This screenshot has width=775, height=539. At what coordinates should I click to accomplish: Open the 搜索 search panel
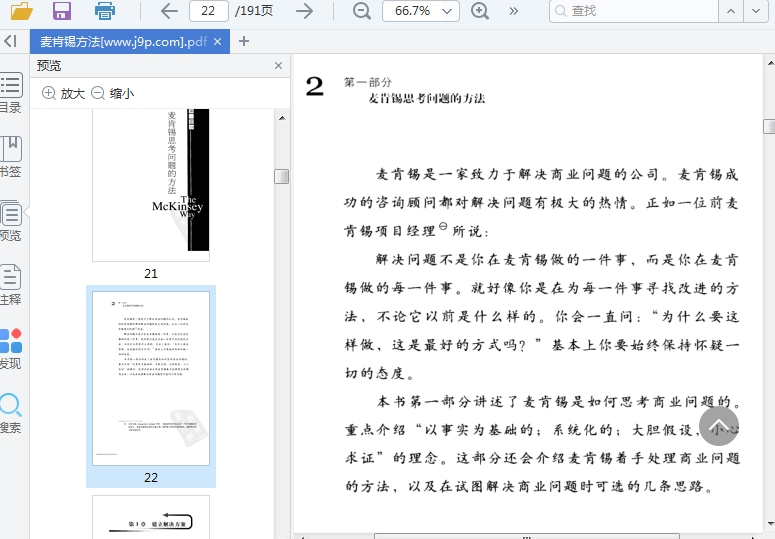click(x=10, y=413)
